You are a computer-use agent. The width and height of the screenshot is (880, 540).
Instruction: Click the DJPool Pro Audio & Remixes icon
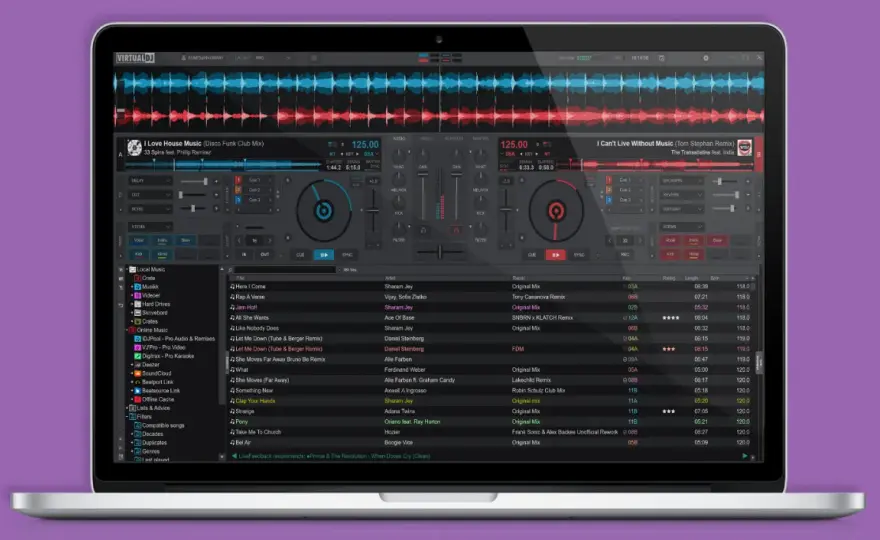click(x=138, y=339)
